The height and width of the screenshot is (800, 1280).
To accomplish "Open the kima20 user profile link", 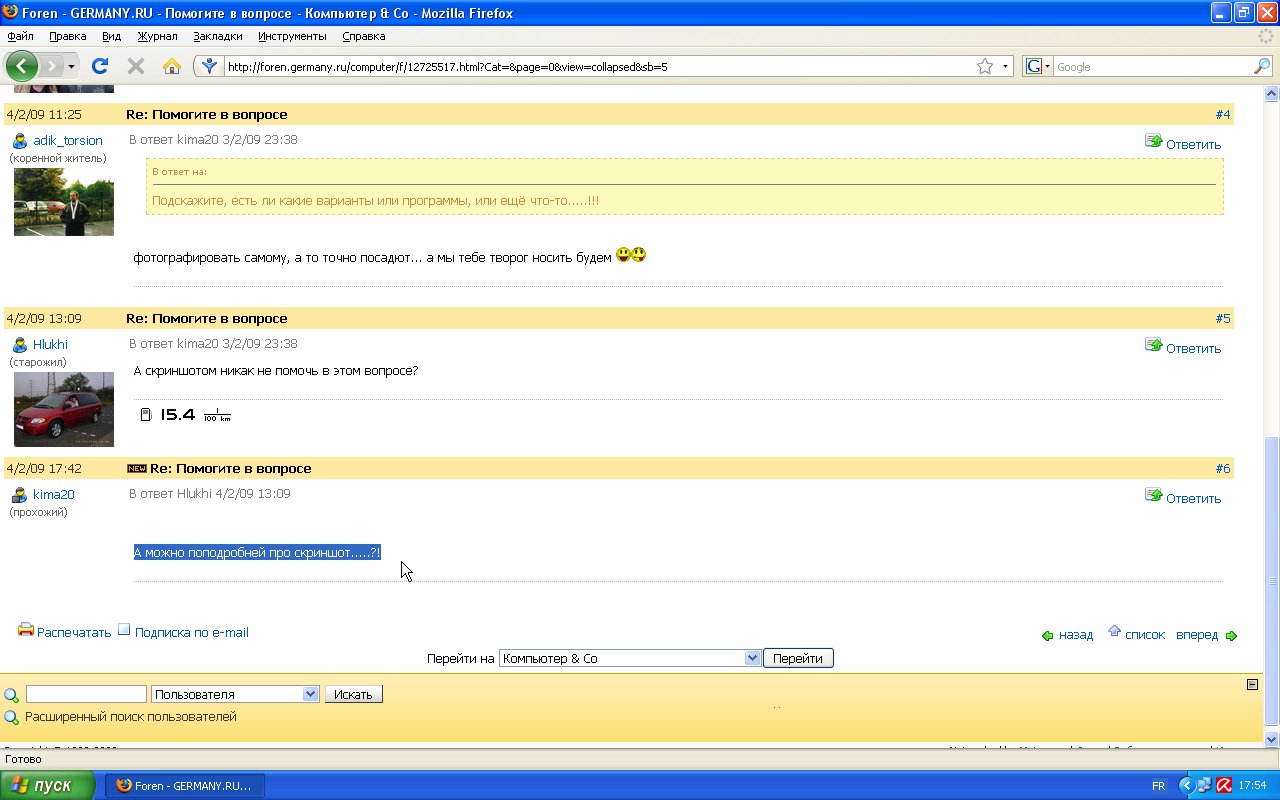I will pos(54,494).
